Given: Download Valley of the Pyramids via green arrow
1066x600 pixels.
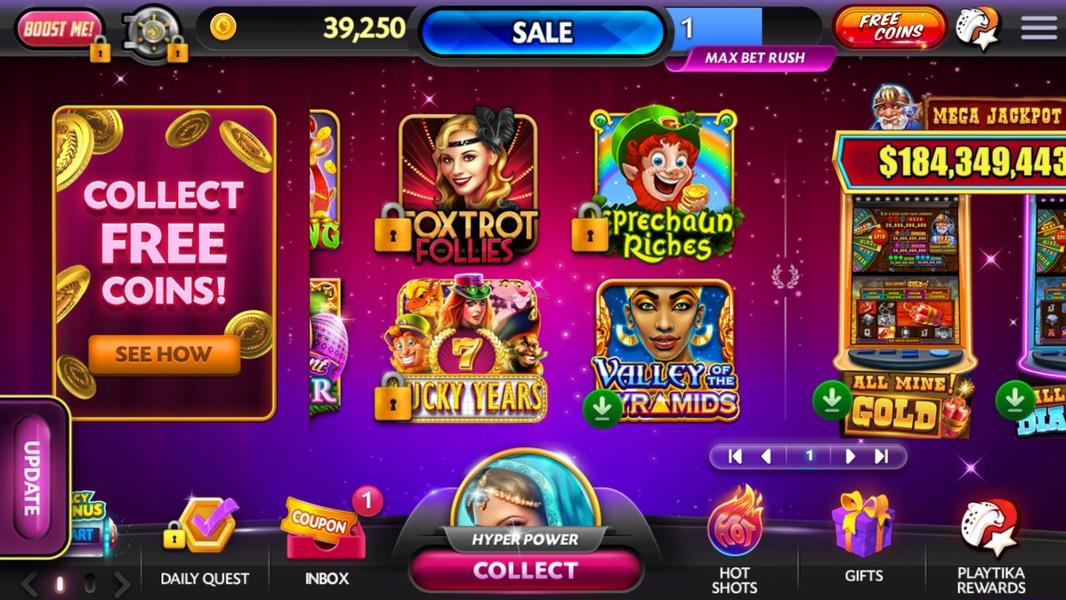Looking at the screenshot, I should (x=602, y=407).
